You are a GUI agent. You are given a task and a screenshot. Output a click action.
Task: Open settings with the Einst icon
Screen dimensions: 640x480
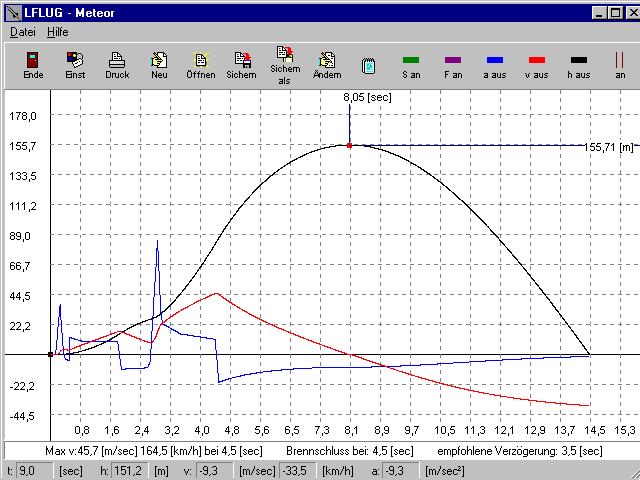coord(75,65)
